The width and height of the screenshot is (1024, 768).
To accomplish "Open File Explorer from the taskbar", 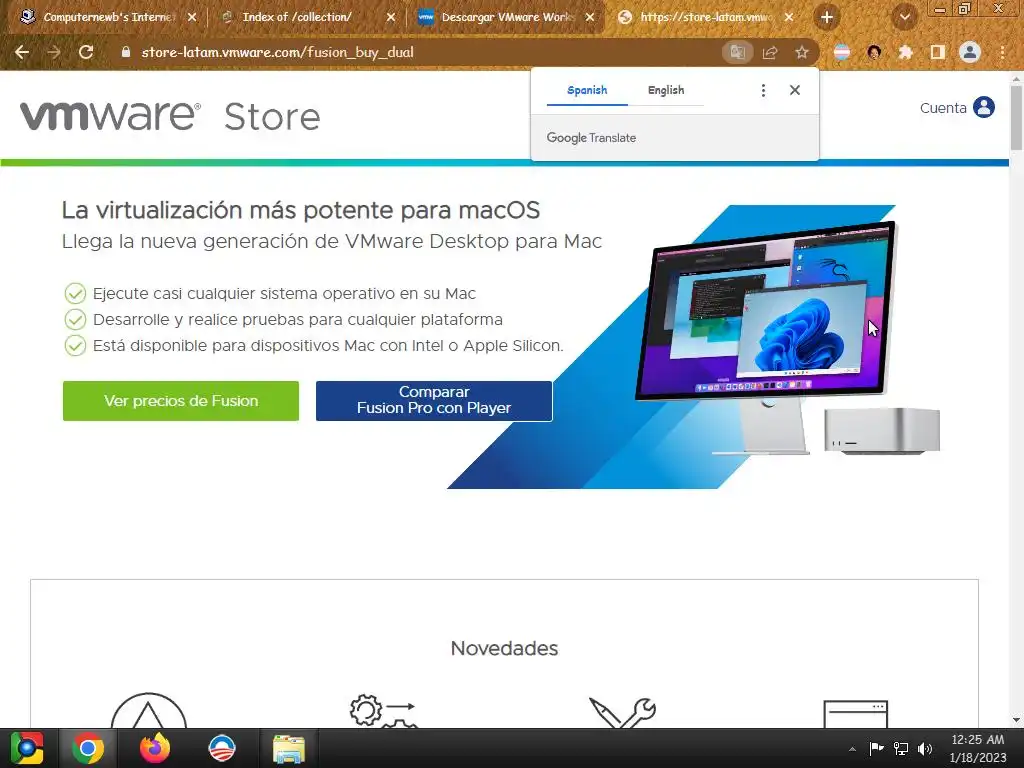I will click(289, 748).
